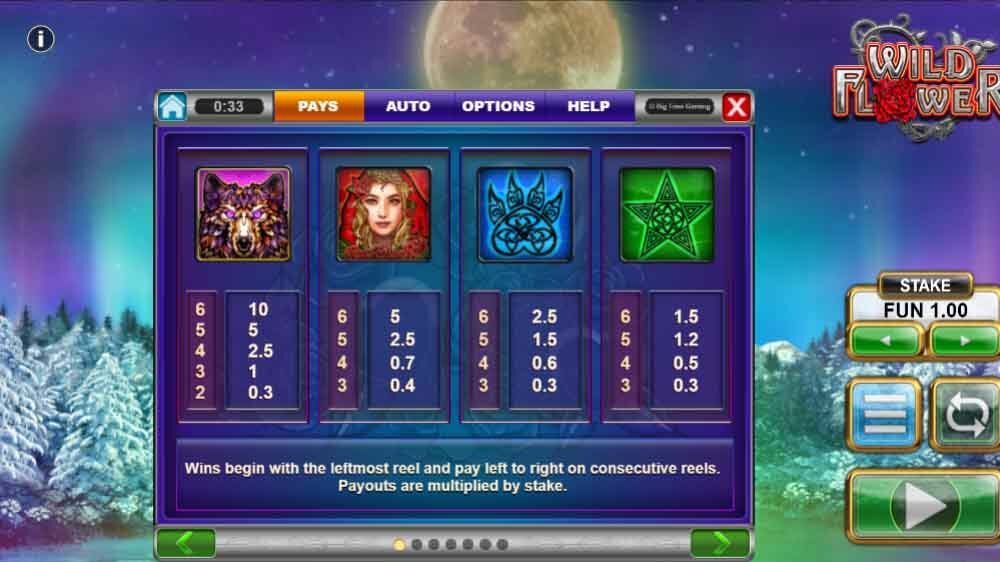
Task: Click the home icon in paytable header
Action: (x=172, y=106)
